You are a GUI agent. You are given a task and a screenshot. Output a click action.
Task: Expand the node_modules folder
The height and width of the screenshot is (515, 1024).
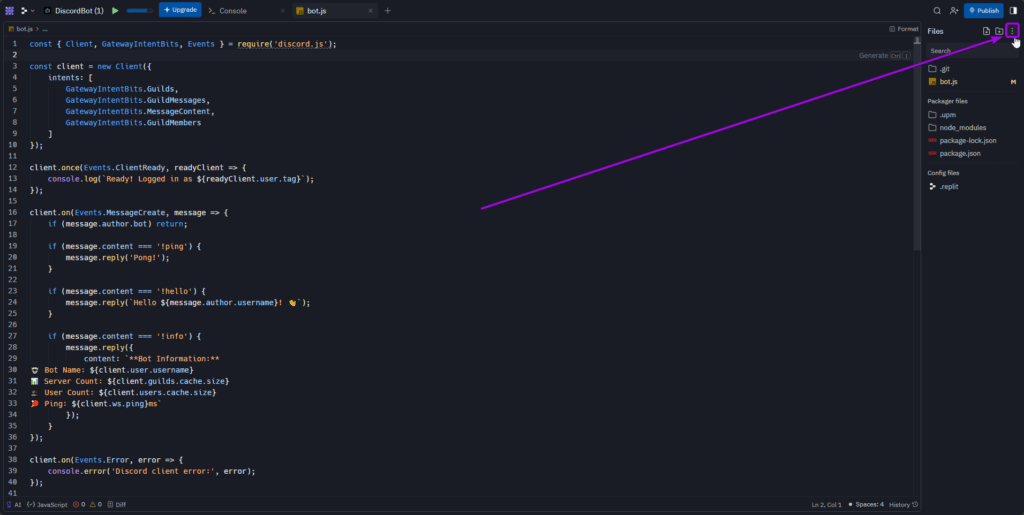960,127
